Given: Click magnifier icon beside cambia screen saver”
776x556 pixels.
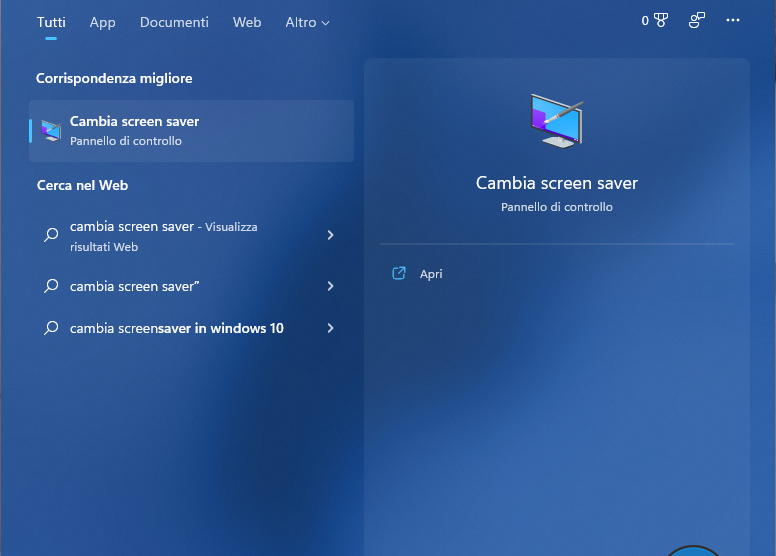Looking at the screenshot, I should (x=51, y=286).
